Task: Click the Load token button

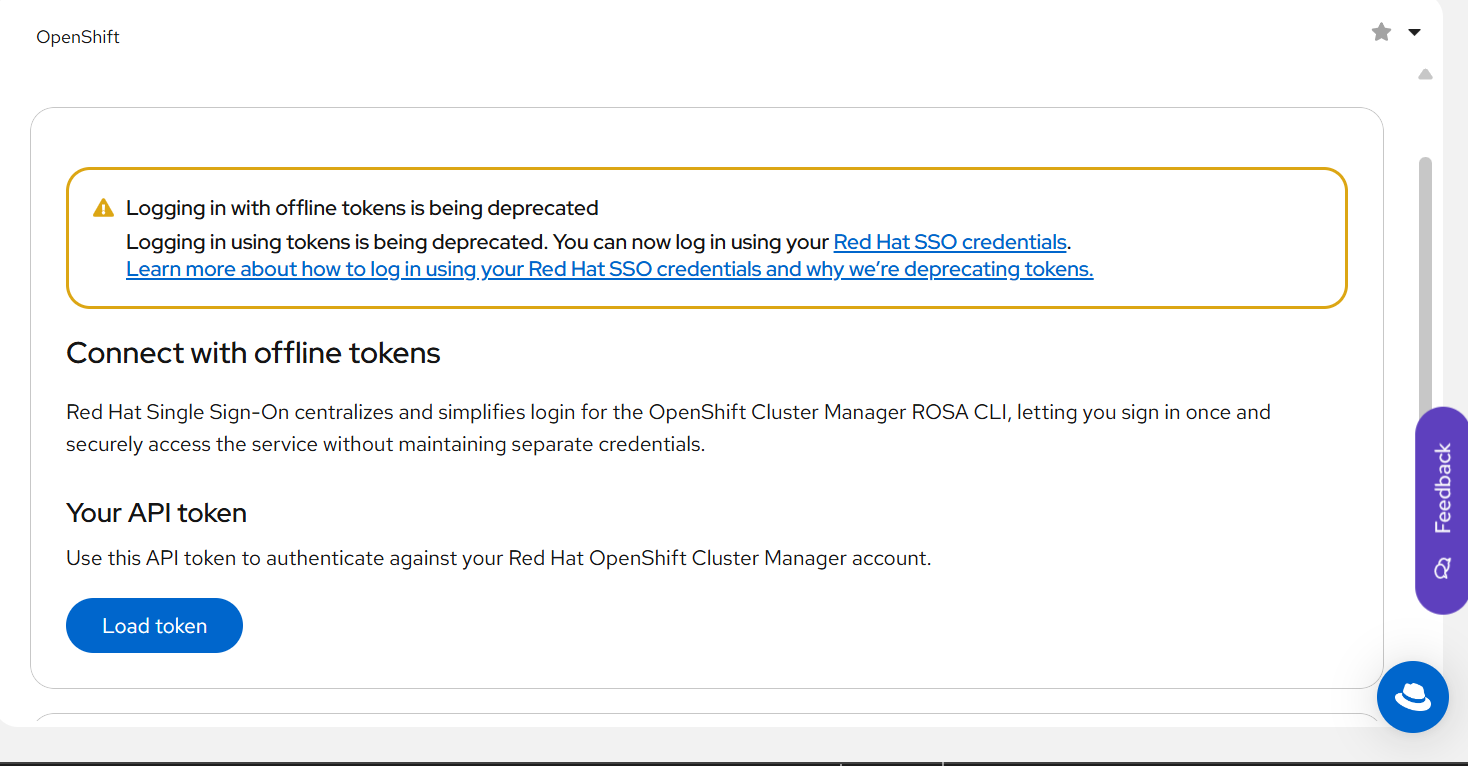Action: click(x=154, y=626)
